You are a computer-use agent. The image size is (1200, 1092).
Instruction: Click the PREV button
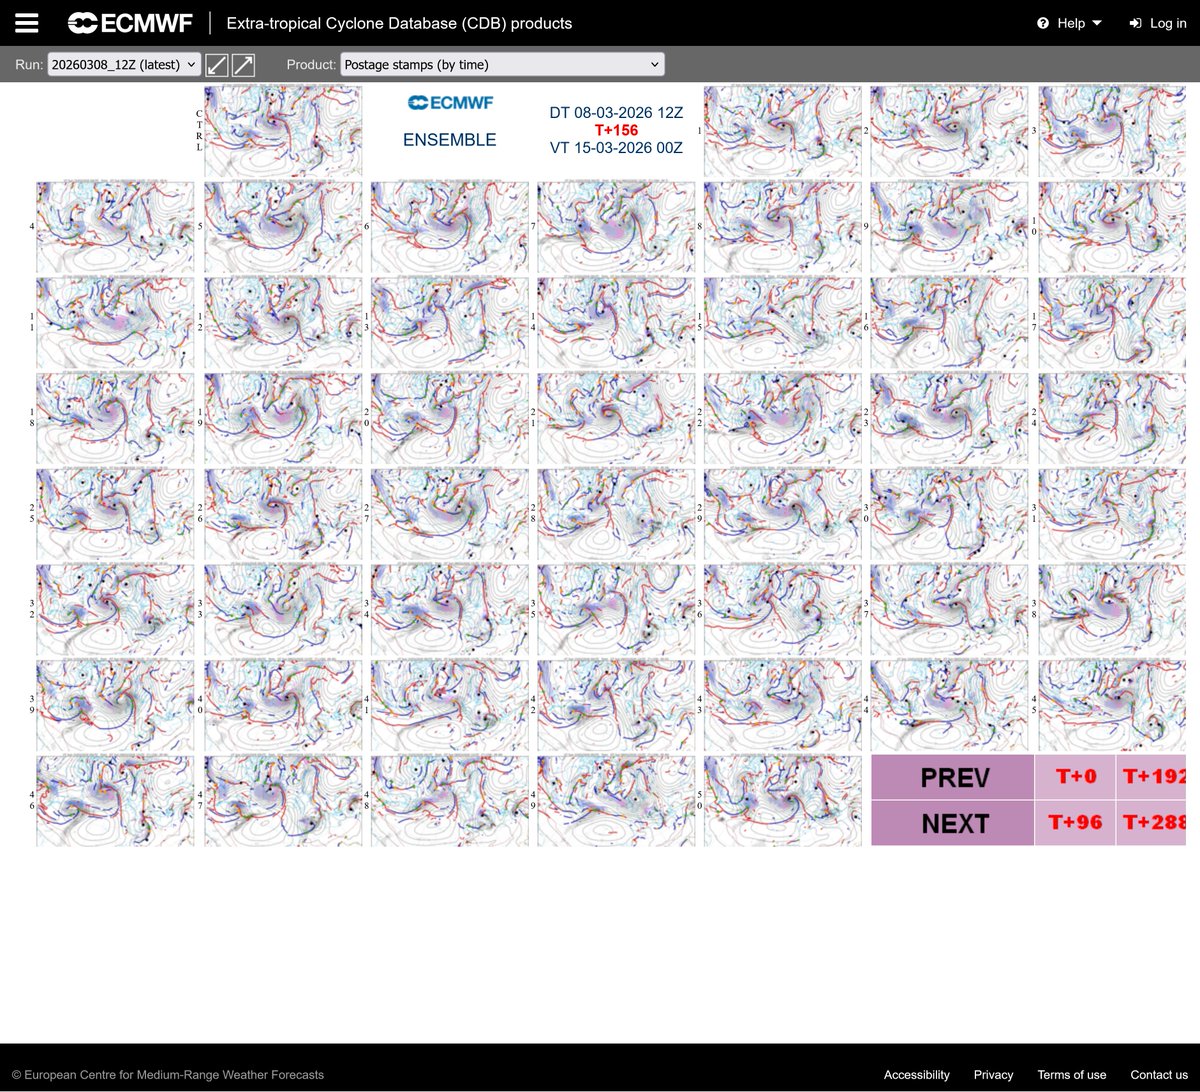pos(952,778)
